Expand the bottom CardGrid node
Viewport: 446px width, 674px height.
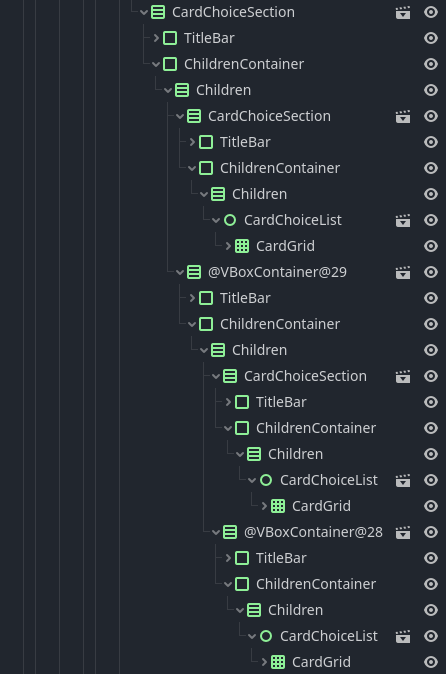[264, 662]
